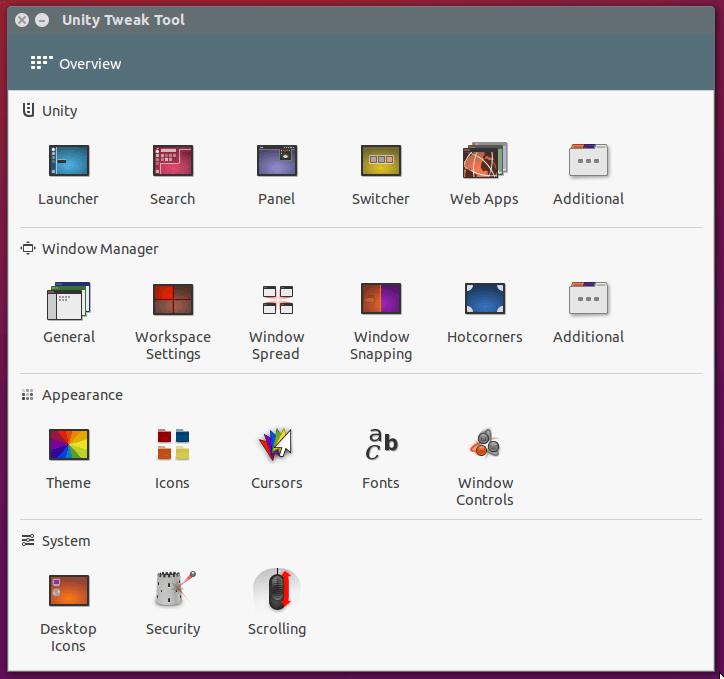Image resolution: width=724 pixels, height=679 pixels.
Task: Select the Window Spread icon
Action: 276,299
